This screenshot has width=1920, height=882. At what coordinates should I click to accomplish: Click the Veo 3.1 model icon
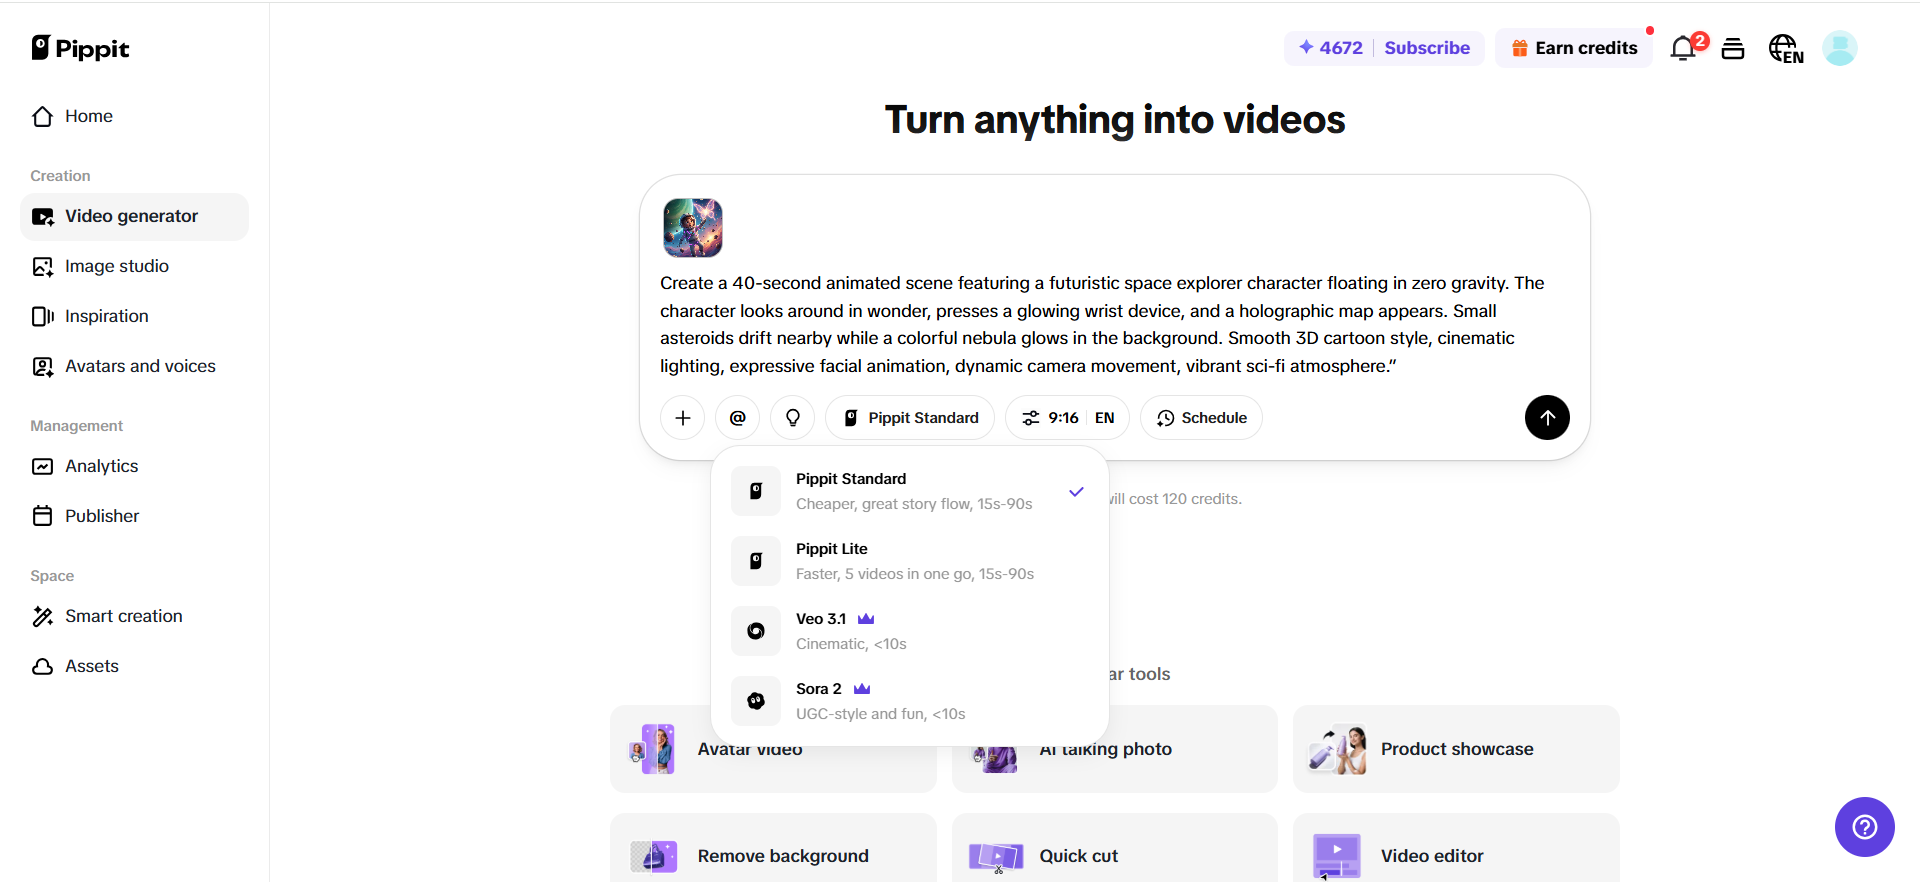(x=756, y=631)
